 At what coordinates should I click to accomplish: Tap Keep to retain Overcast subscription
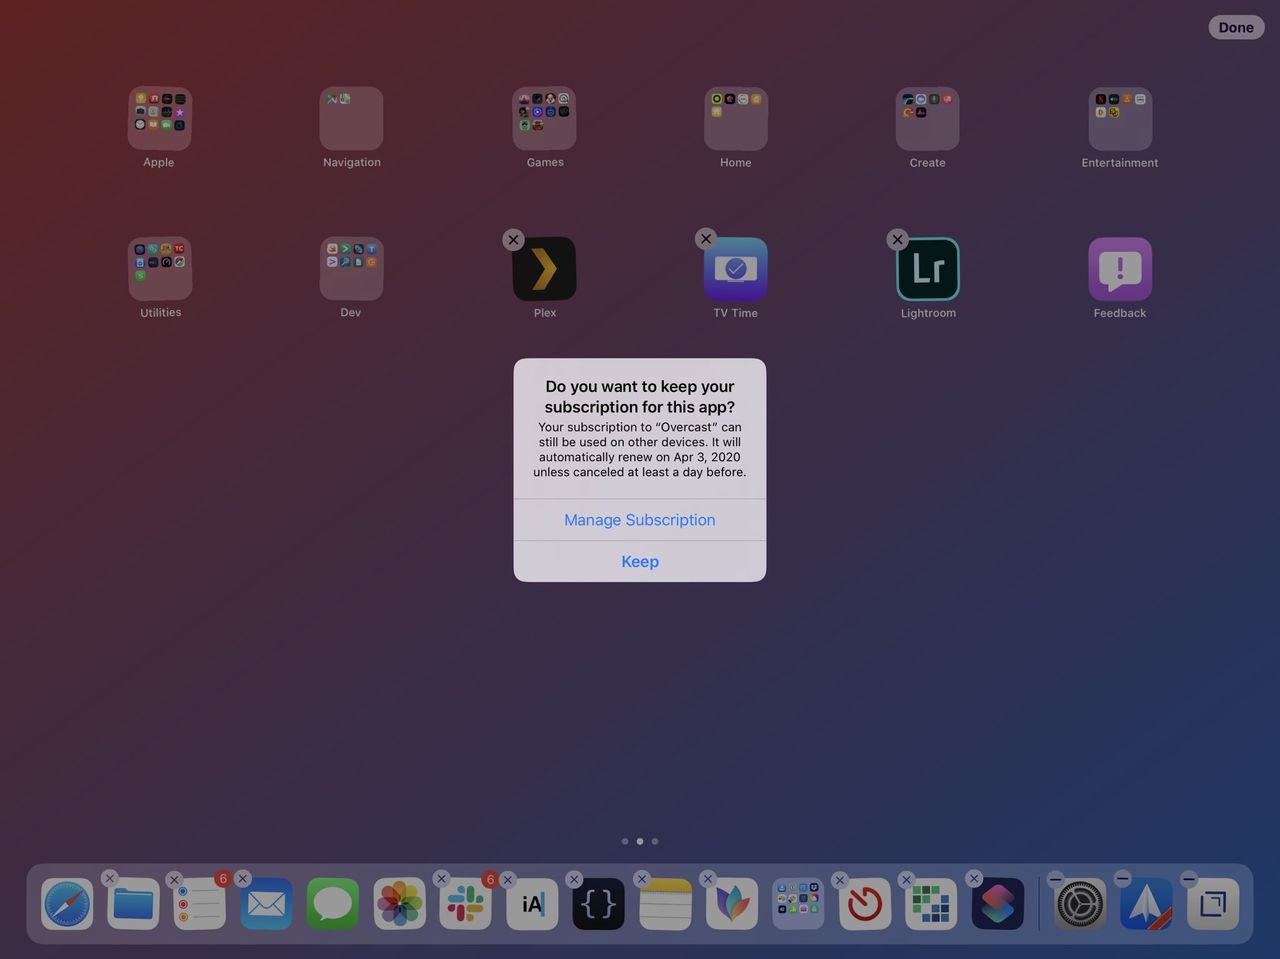tap(639, 561)
